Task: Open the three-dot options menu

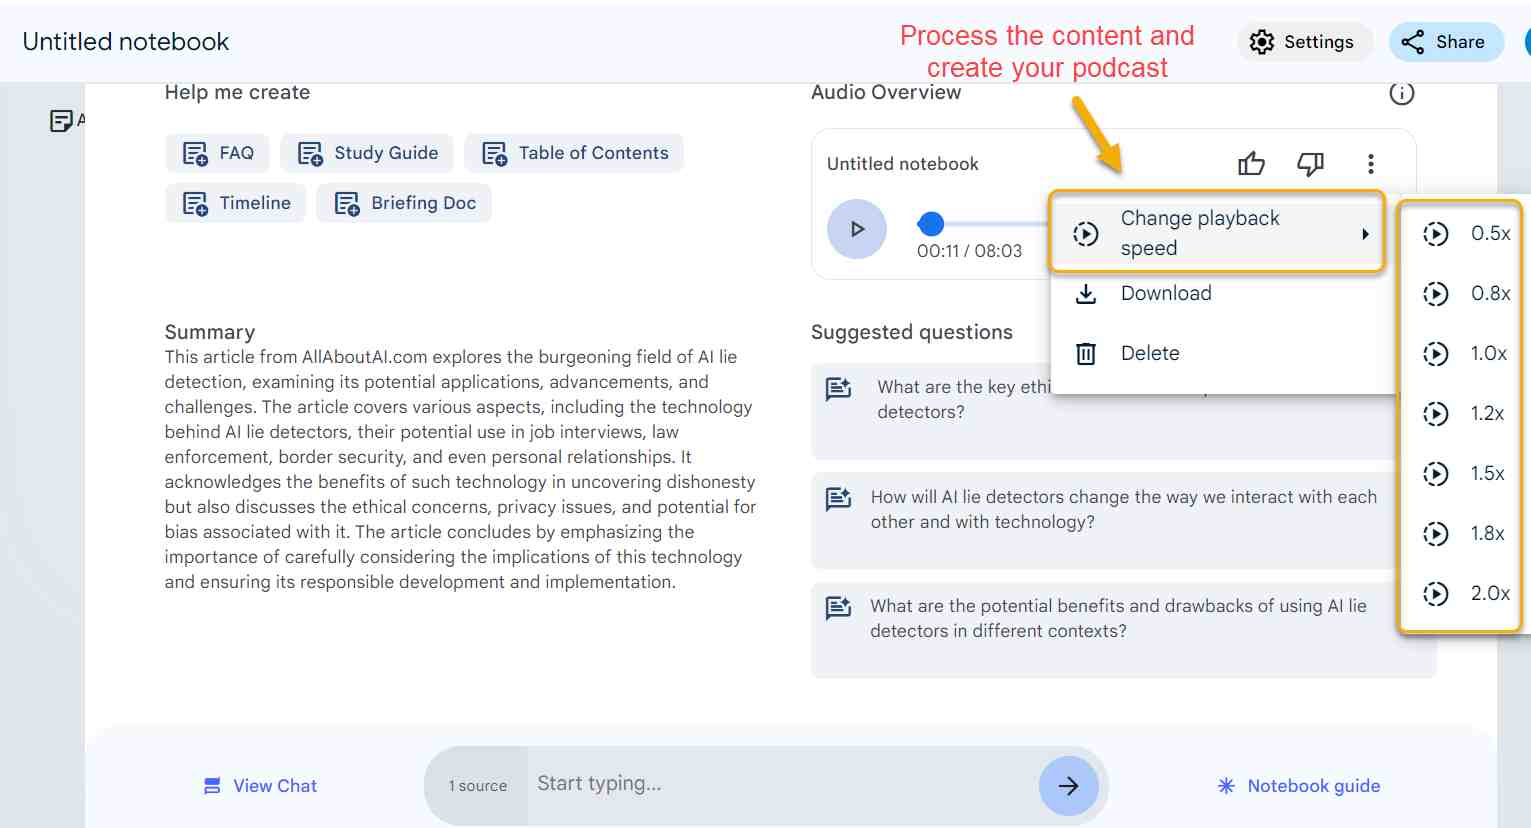Action: point(1370,163)
